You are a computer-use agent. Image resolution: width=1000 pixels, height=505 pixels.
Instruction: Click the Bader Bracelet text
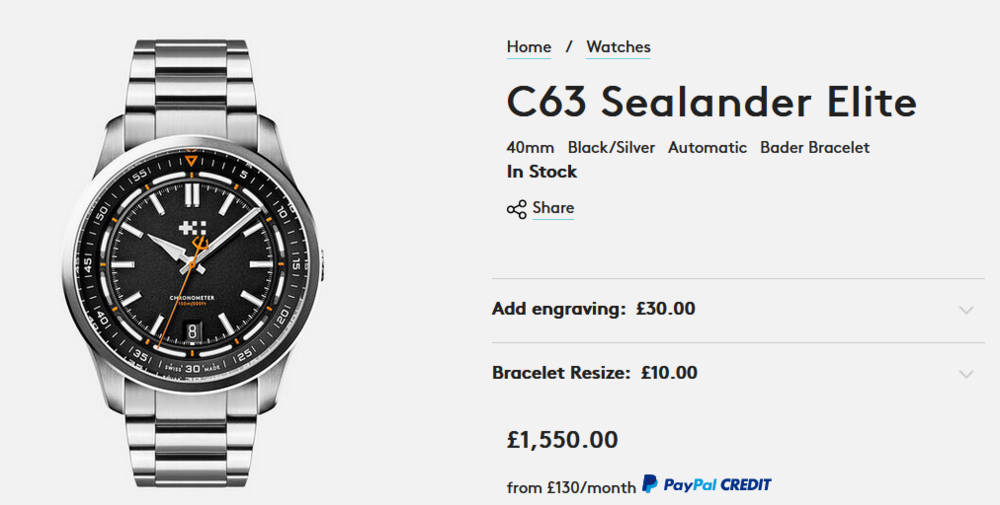click(814, 147)
